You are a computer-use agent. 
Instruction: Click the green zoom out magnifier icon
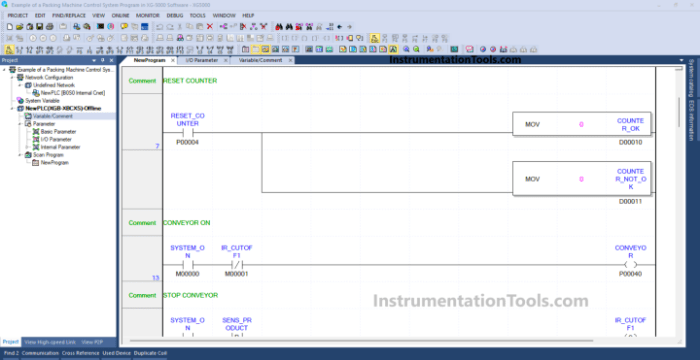click(416, 49)
